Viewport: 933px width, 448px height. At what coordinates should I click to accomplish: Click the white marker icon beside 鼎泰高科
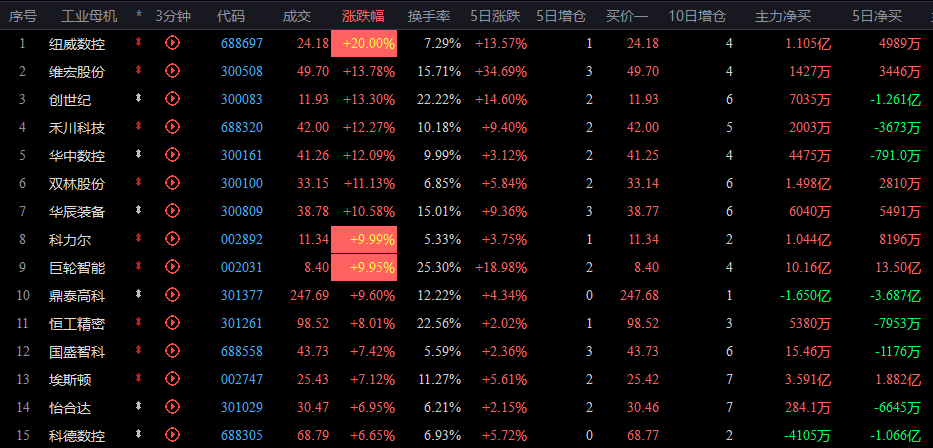(139, 293)
